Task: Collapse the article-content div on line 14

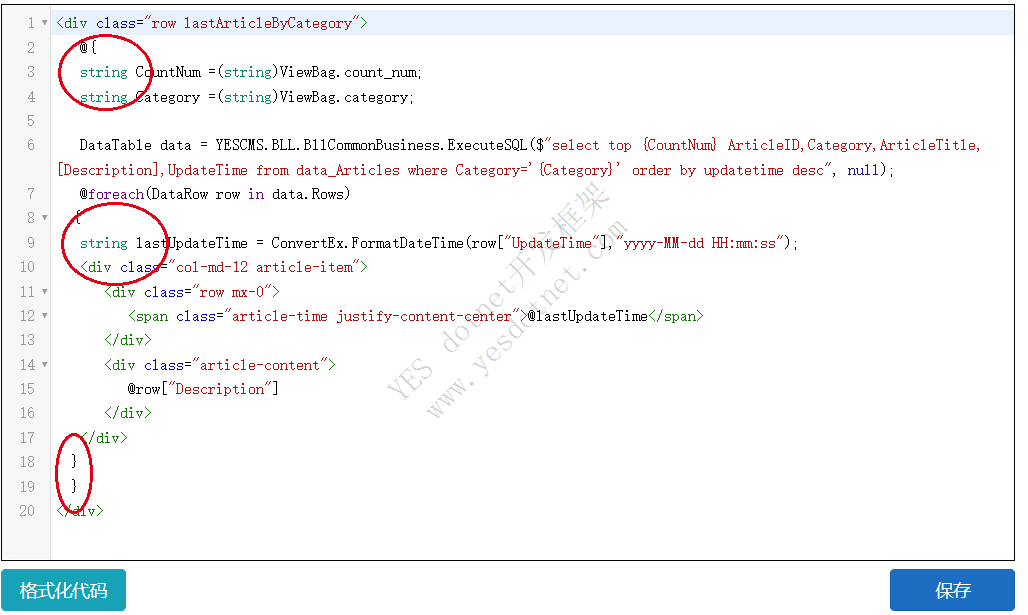Action: [44, 365]
